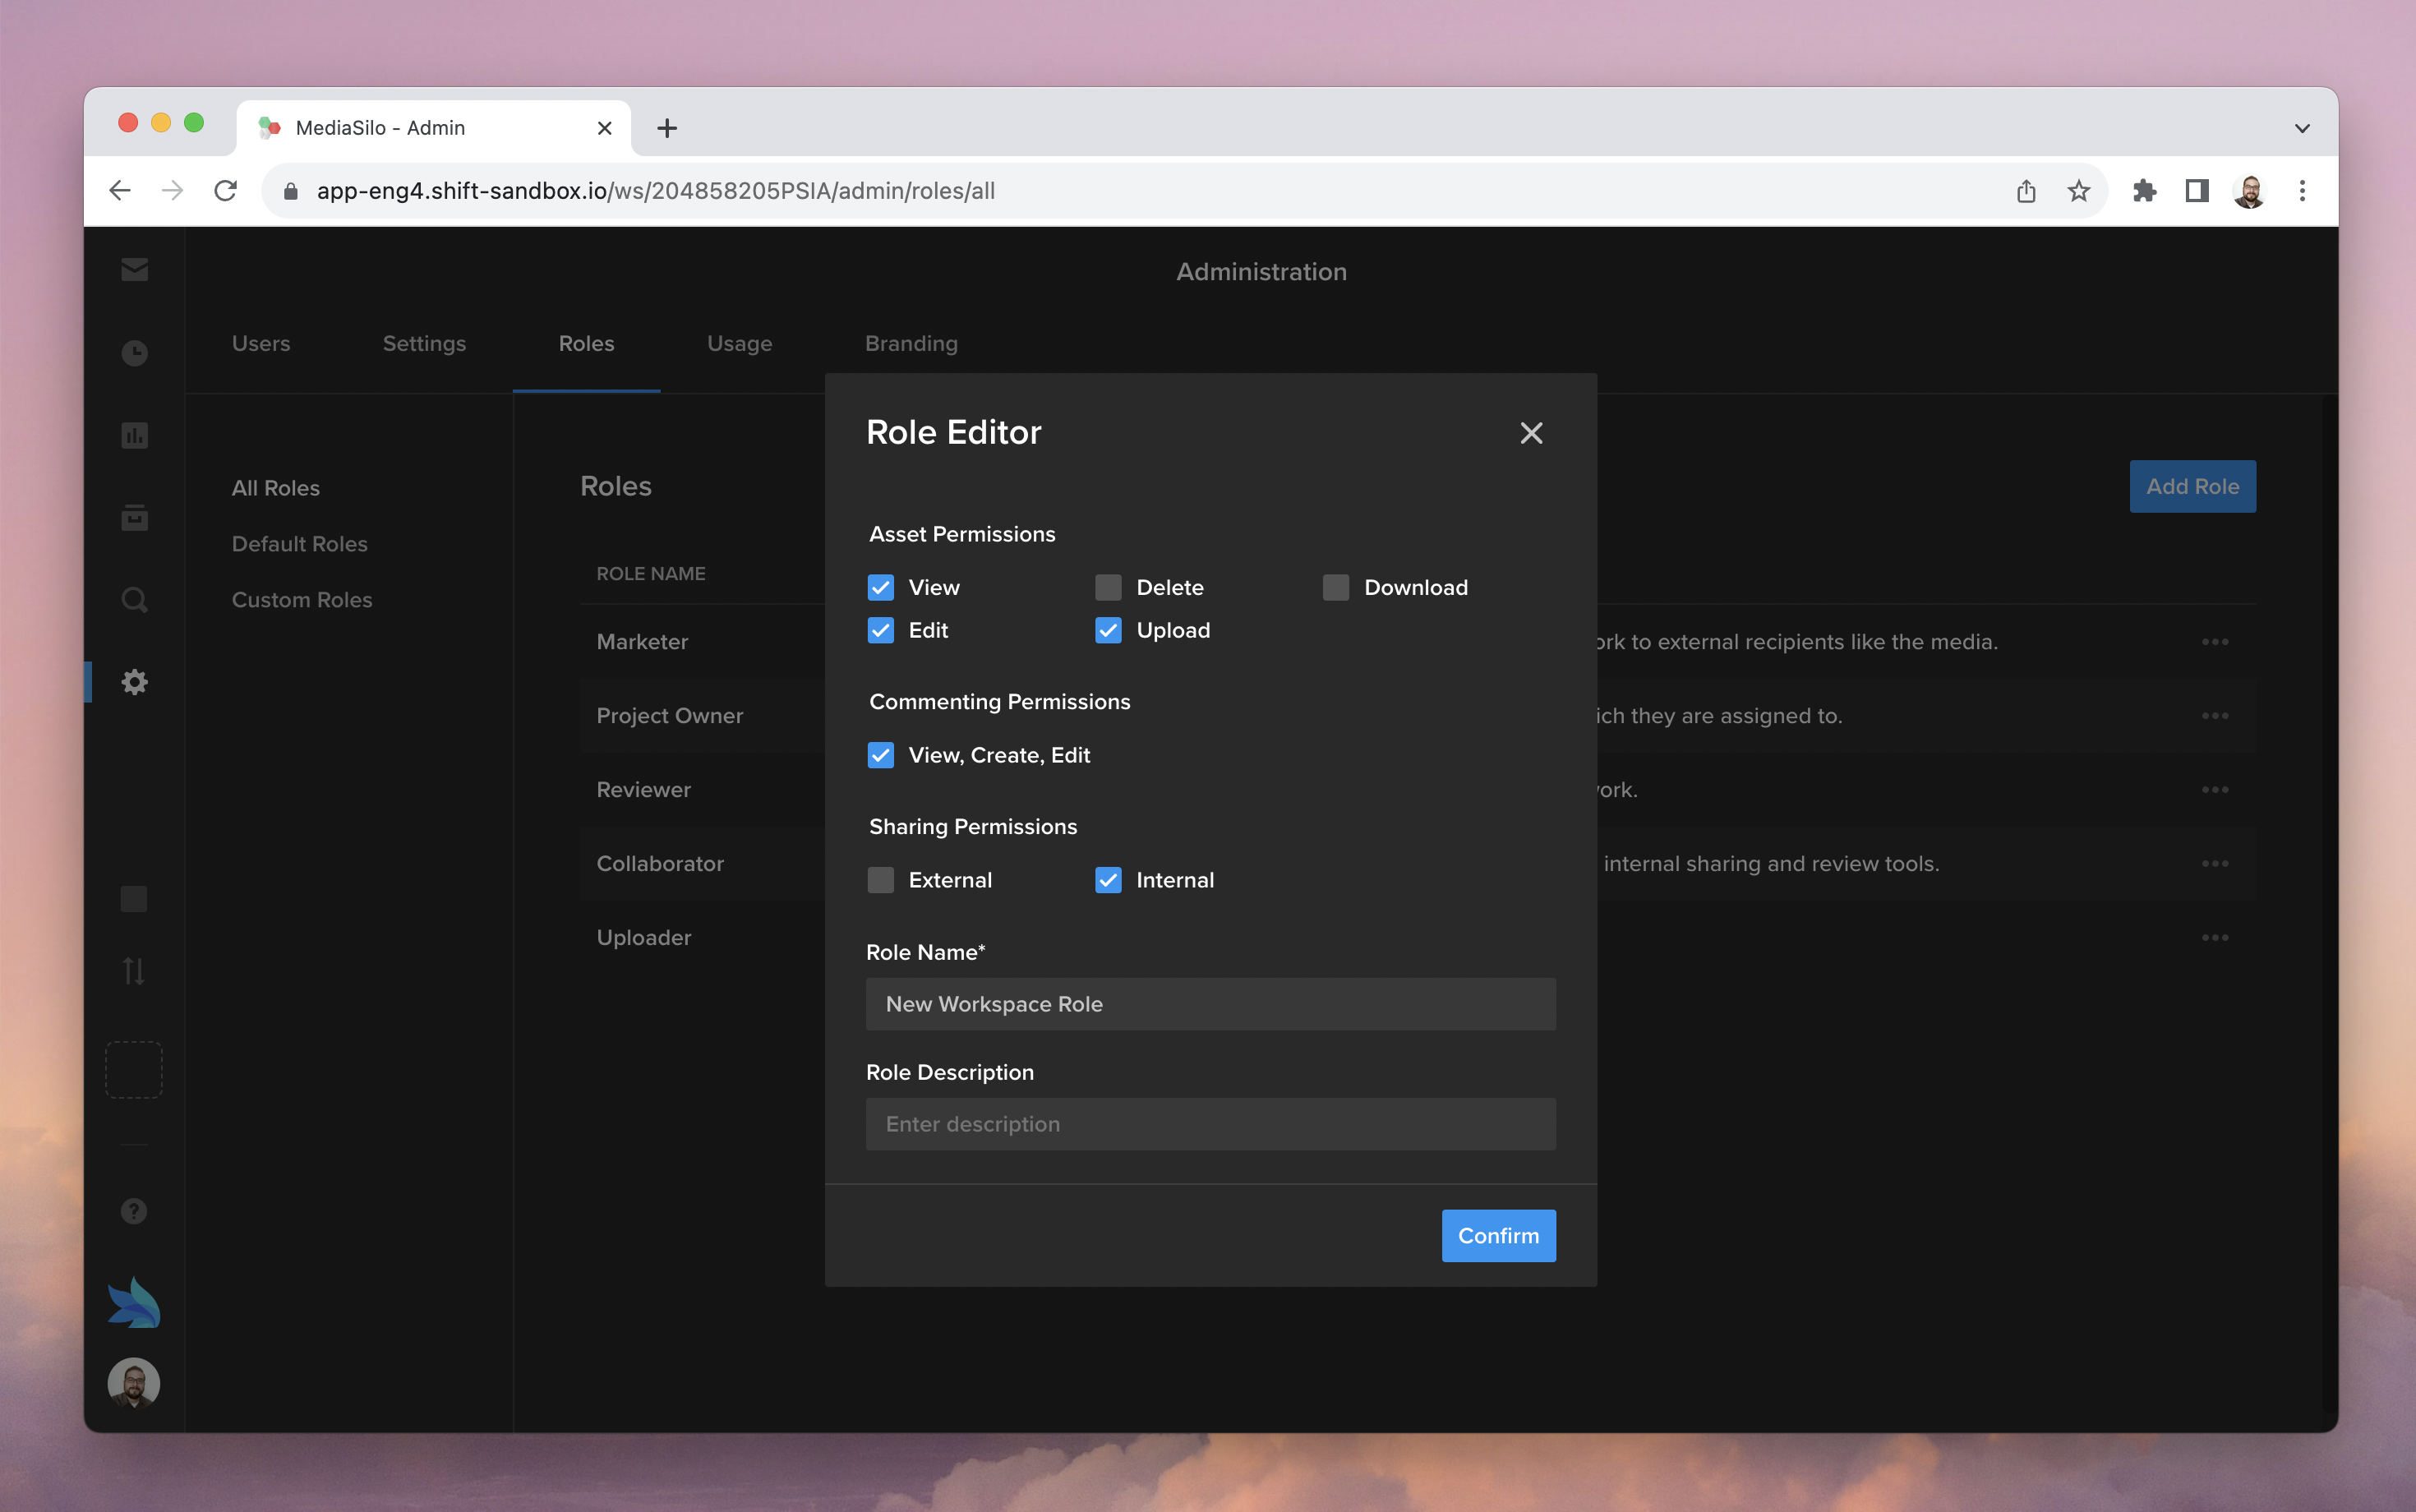This screenshot has width=2416, height=1512.
Task: Uncheck the Upload asset permission
Action: pos(1108,630)
